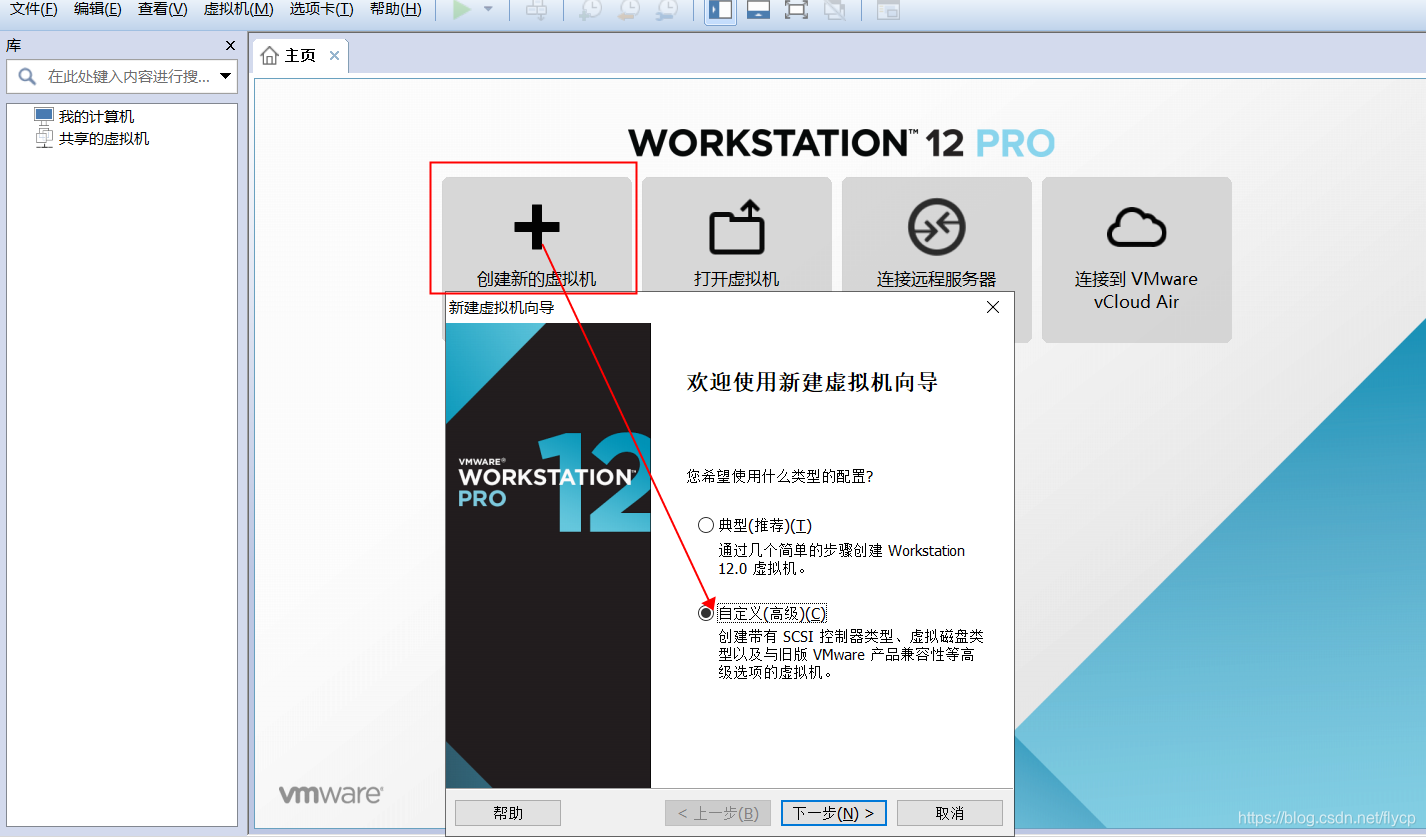Close the library panel with X

tap(231, 46)
